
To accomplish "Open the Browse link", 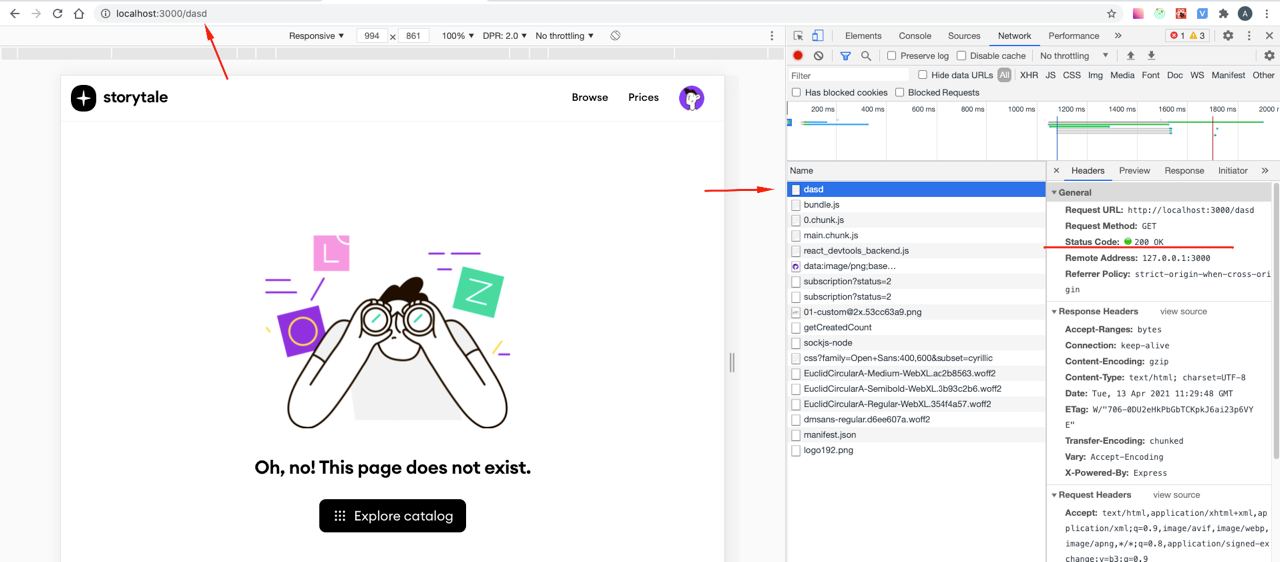I will click(x=590, y=98).
